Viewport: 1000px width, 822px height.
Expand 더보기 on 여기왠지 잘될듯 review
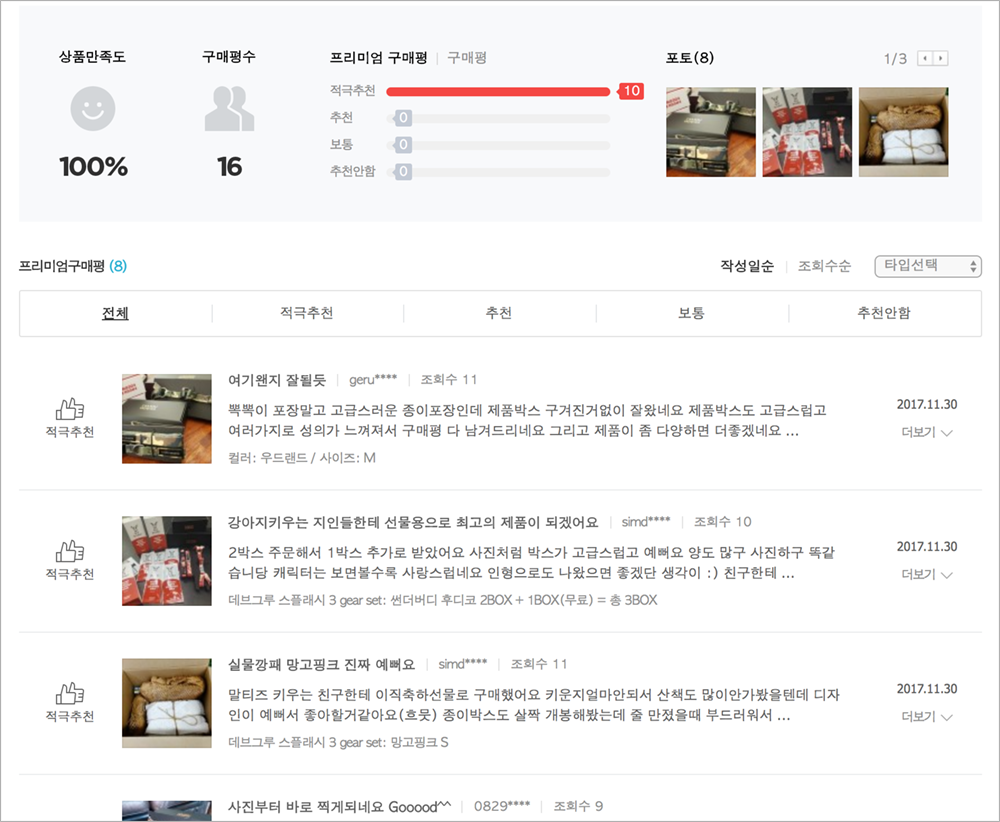tap(927, 432)
